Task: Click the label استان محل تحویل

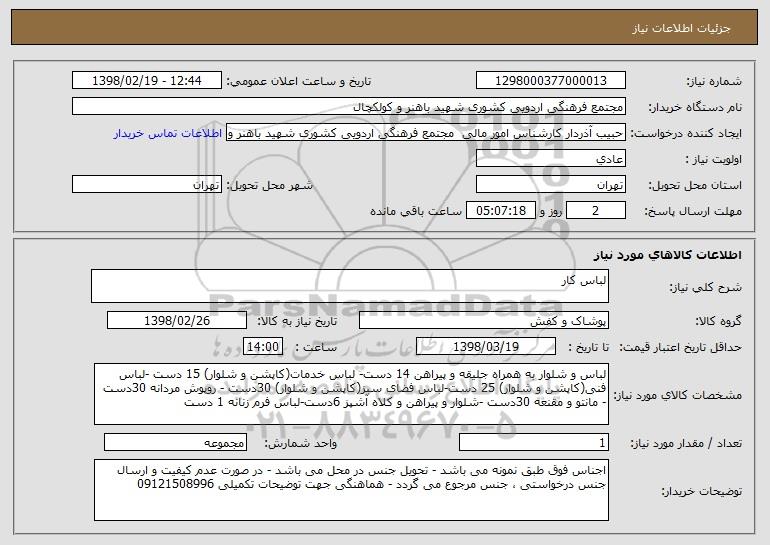Action: click(695, 185)
